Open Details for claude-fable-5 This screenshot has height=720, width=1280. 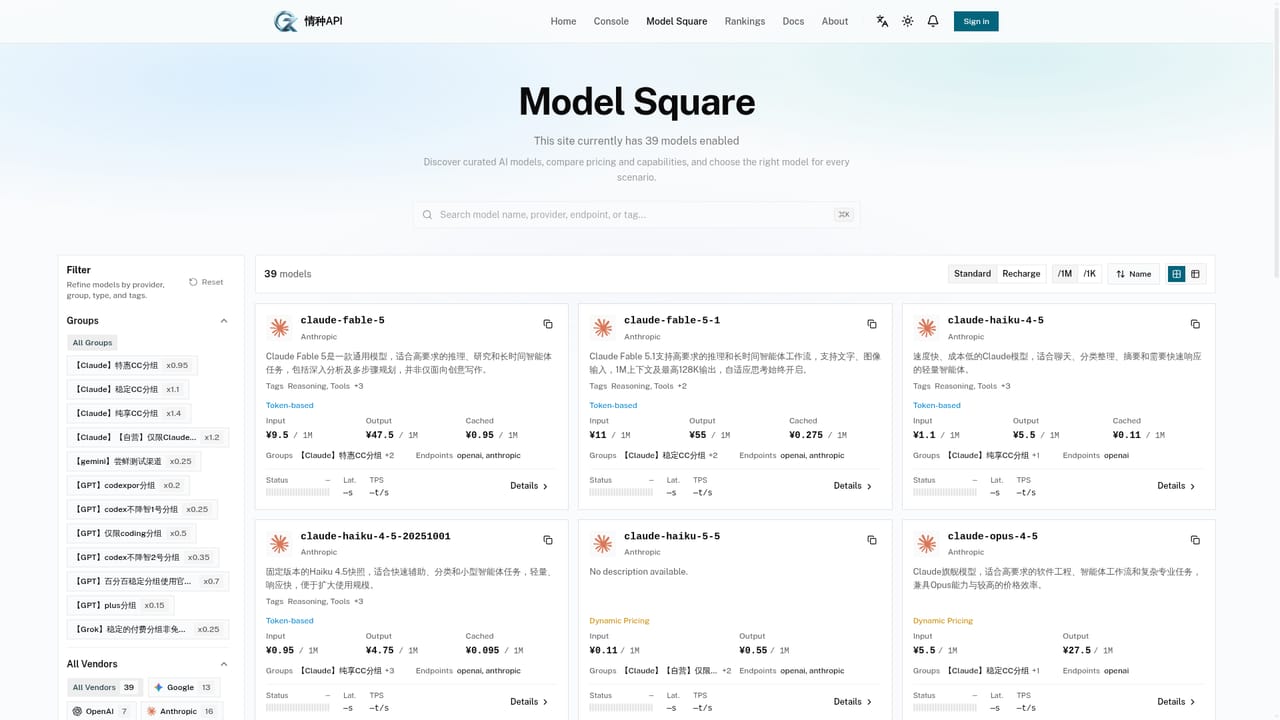click(529, 486)
